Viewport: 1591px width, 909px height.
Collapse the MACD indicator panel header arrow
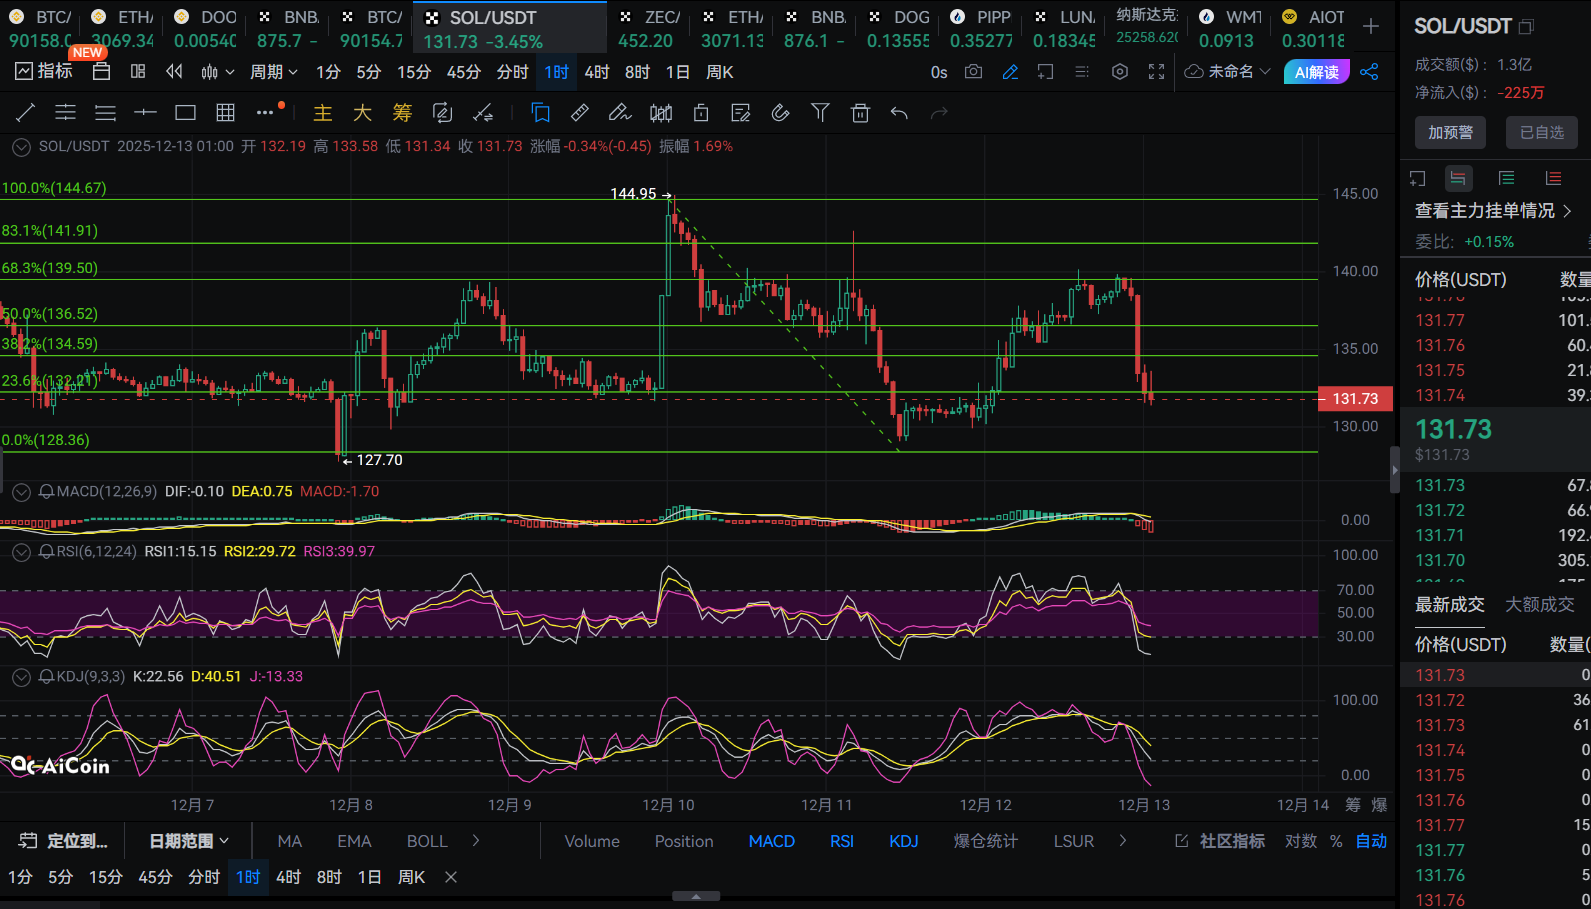(21, 492)
